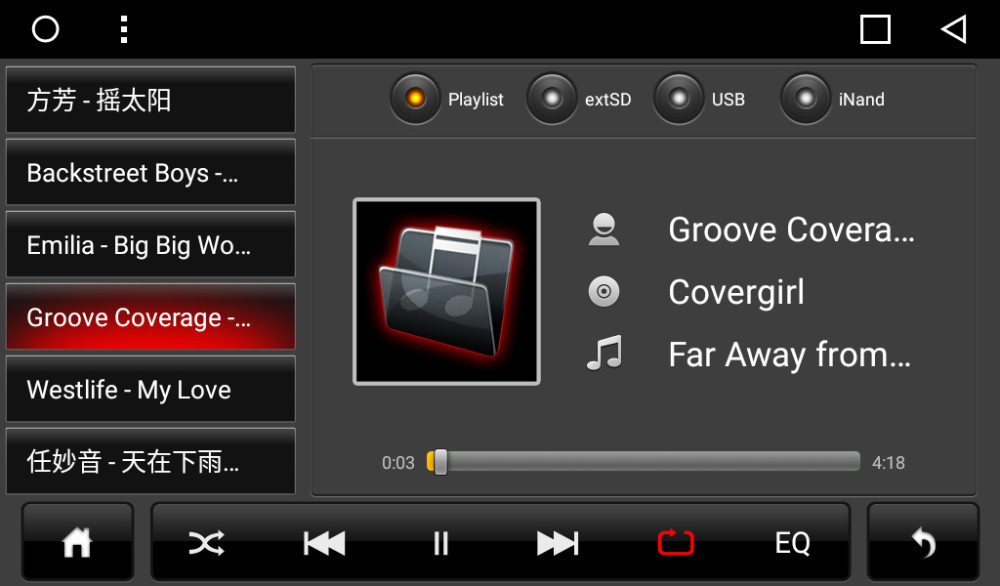1000x586 pixels.
Task: Select the extSD source radio button
Action: 552,99
